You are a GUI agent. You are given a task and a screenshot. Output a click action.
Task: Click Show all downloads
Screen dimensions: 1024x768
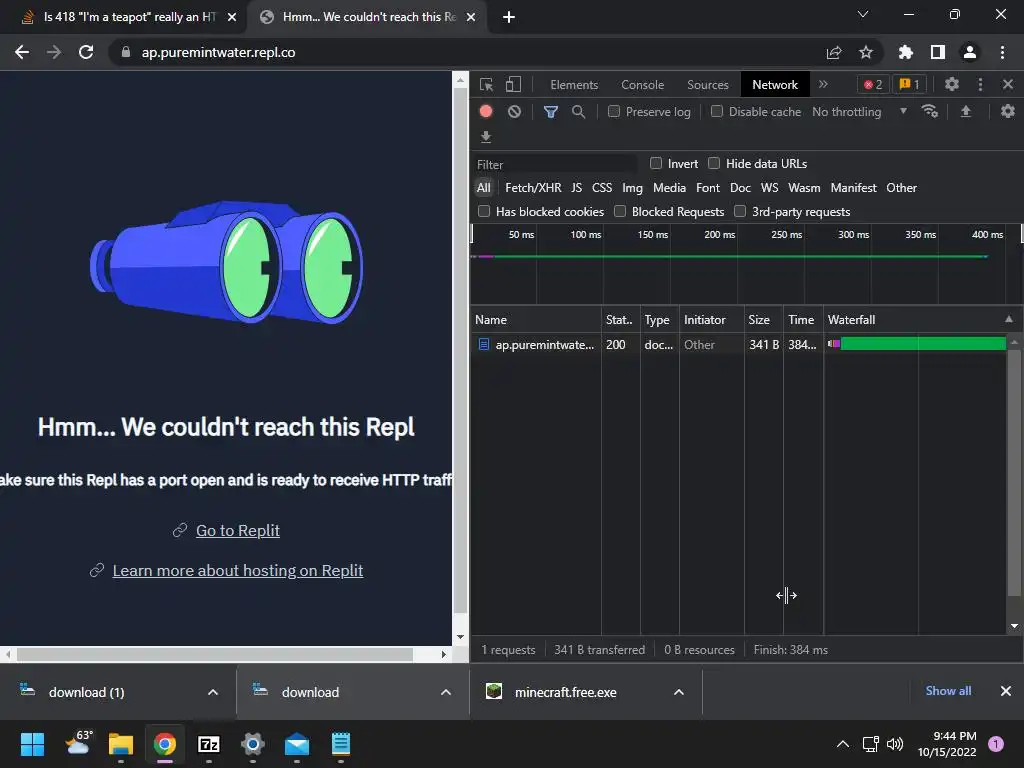pos(948,691)
